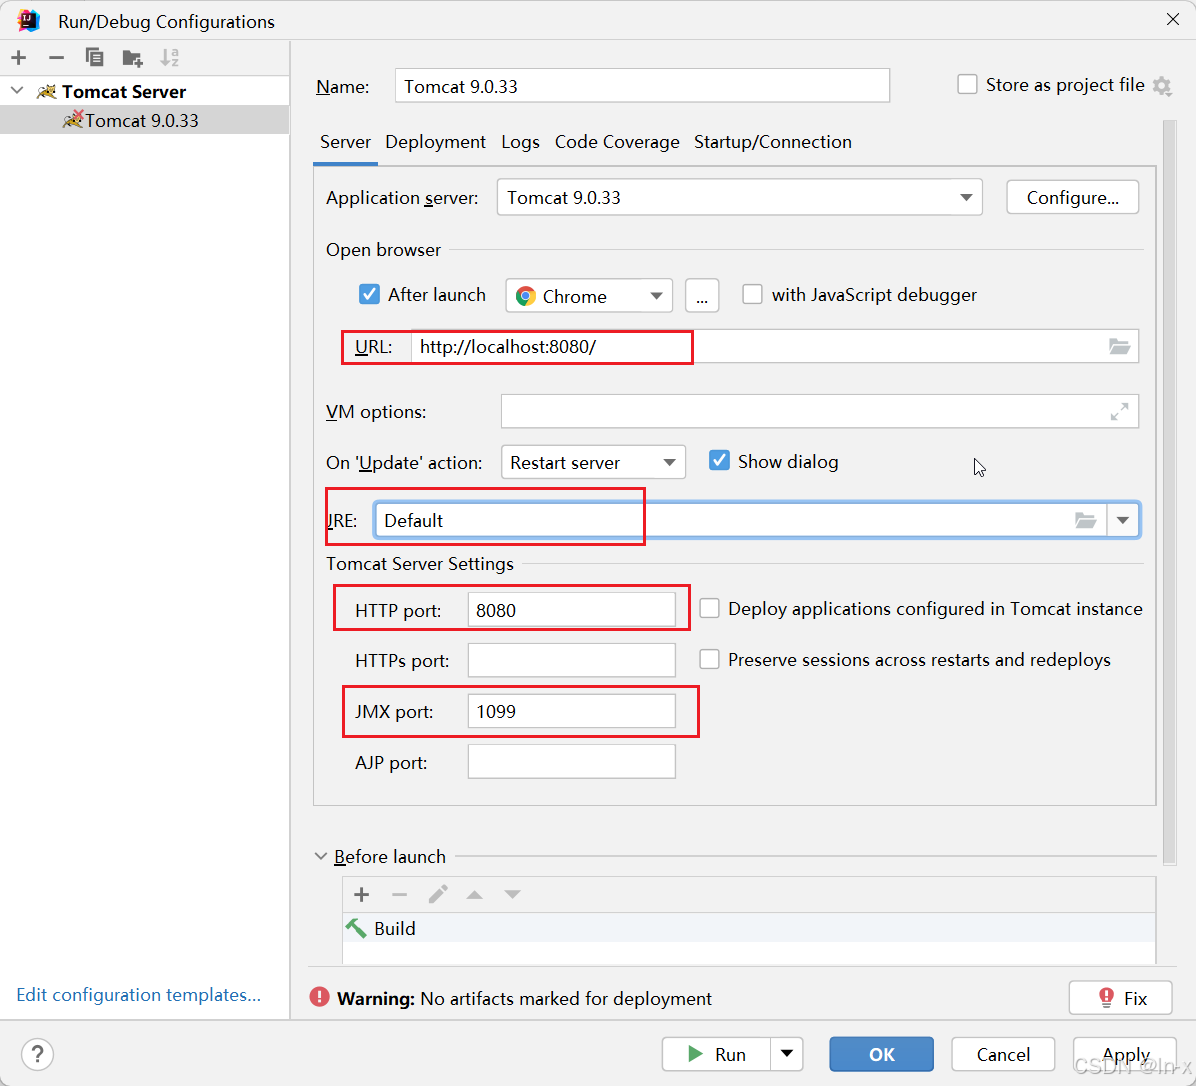Click the Configure... button
This screenshot has width=1196, height=1086.
1072,198
